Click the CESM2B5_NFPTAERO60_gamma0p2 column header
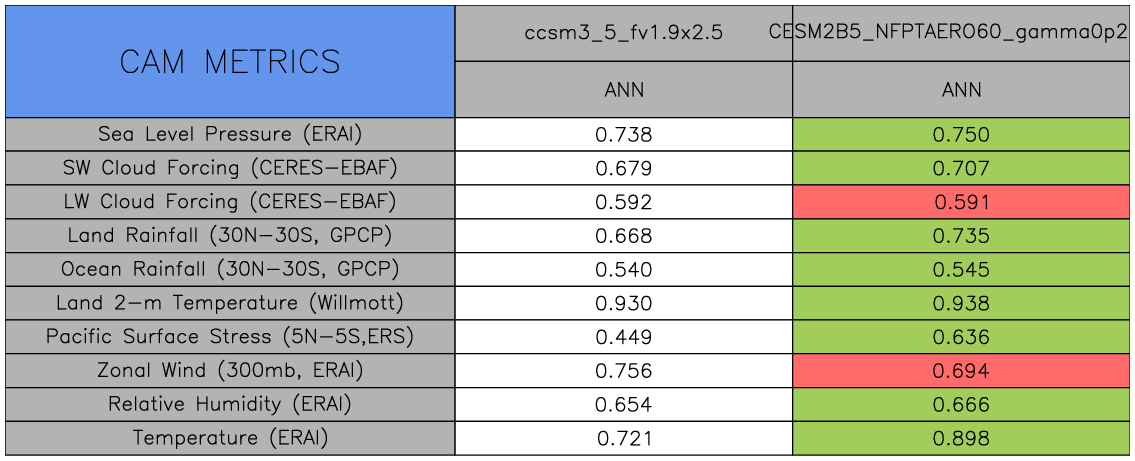1135x461 pixels. pyautogui.click(x=961, y=32)
